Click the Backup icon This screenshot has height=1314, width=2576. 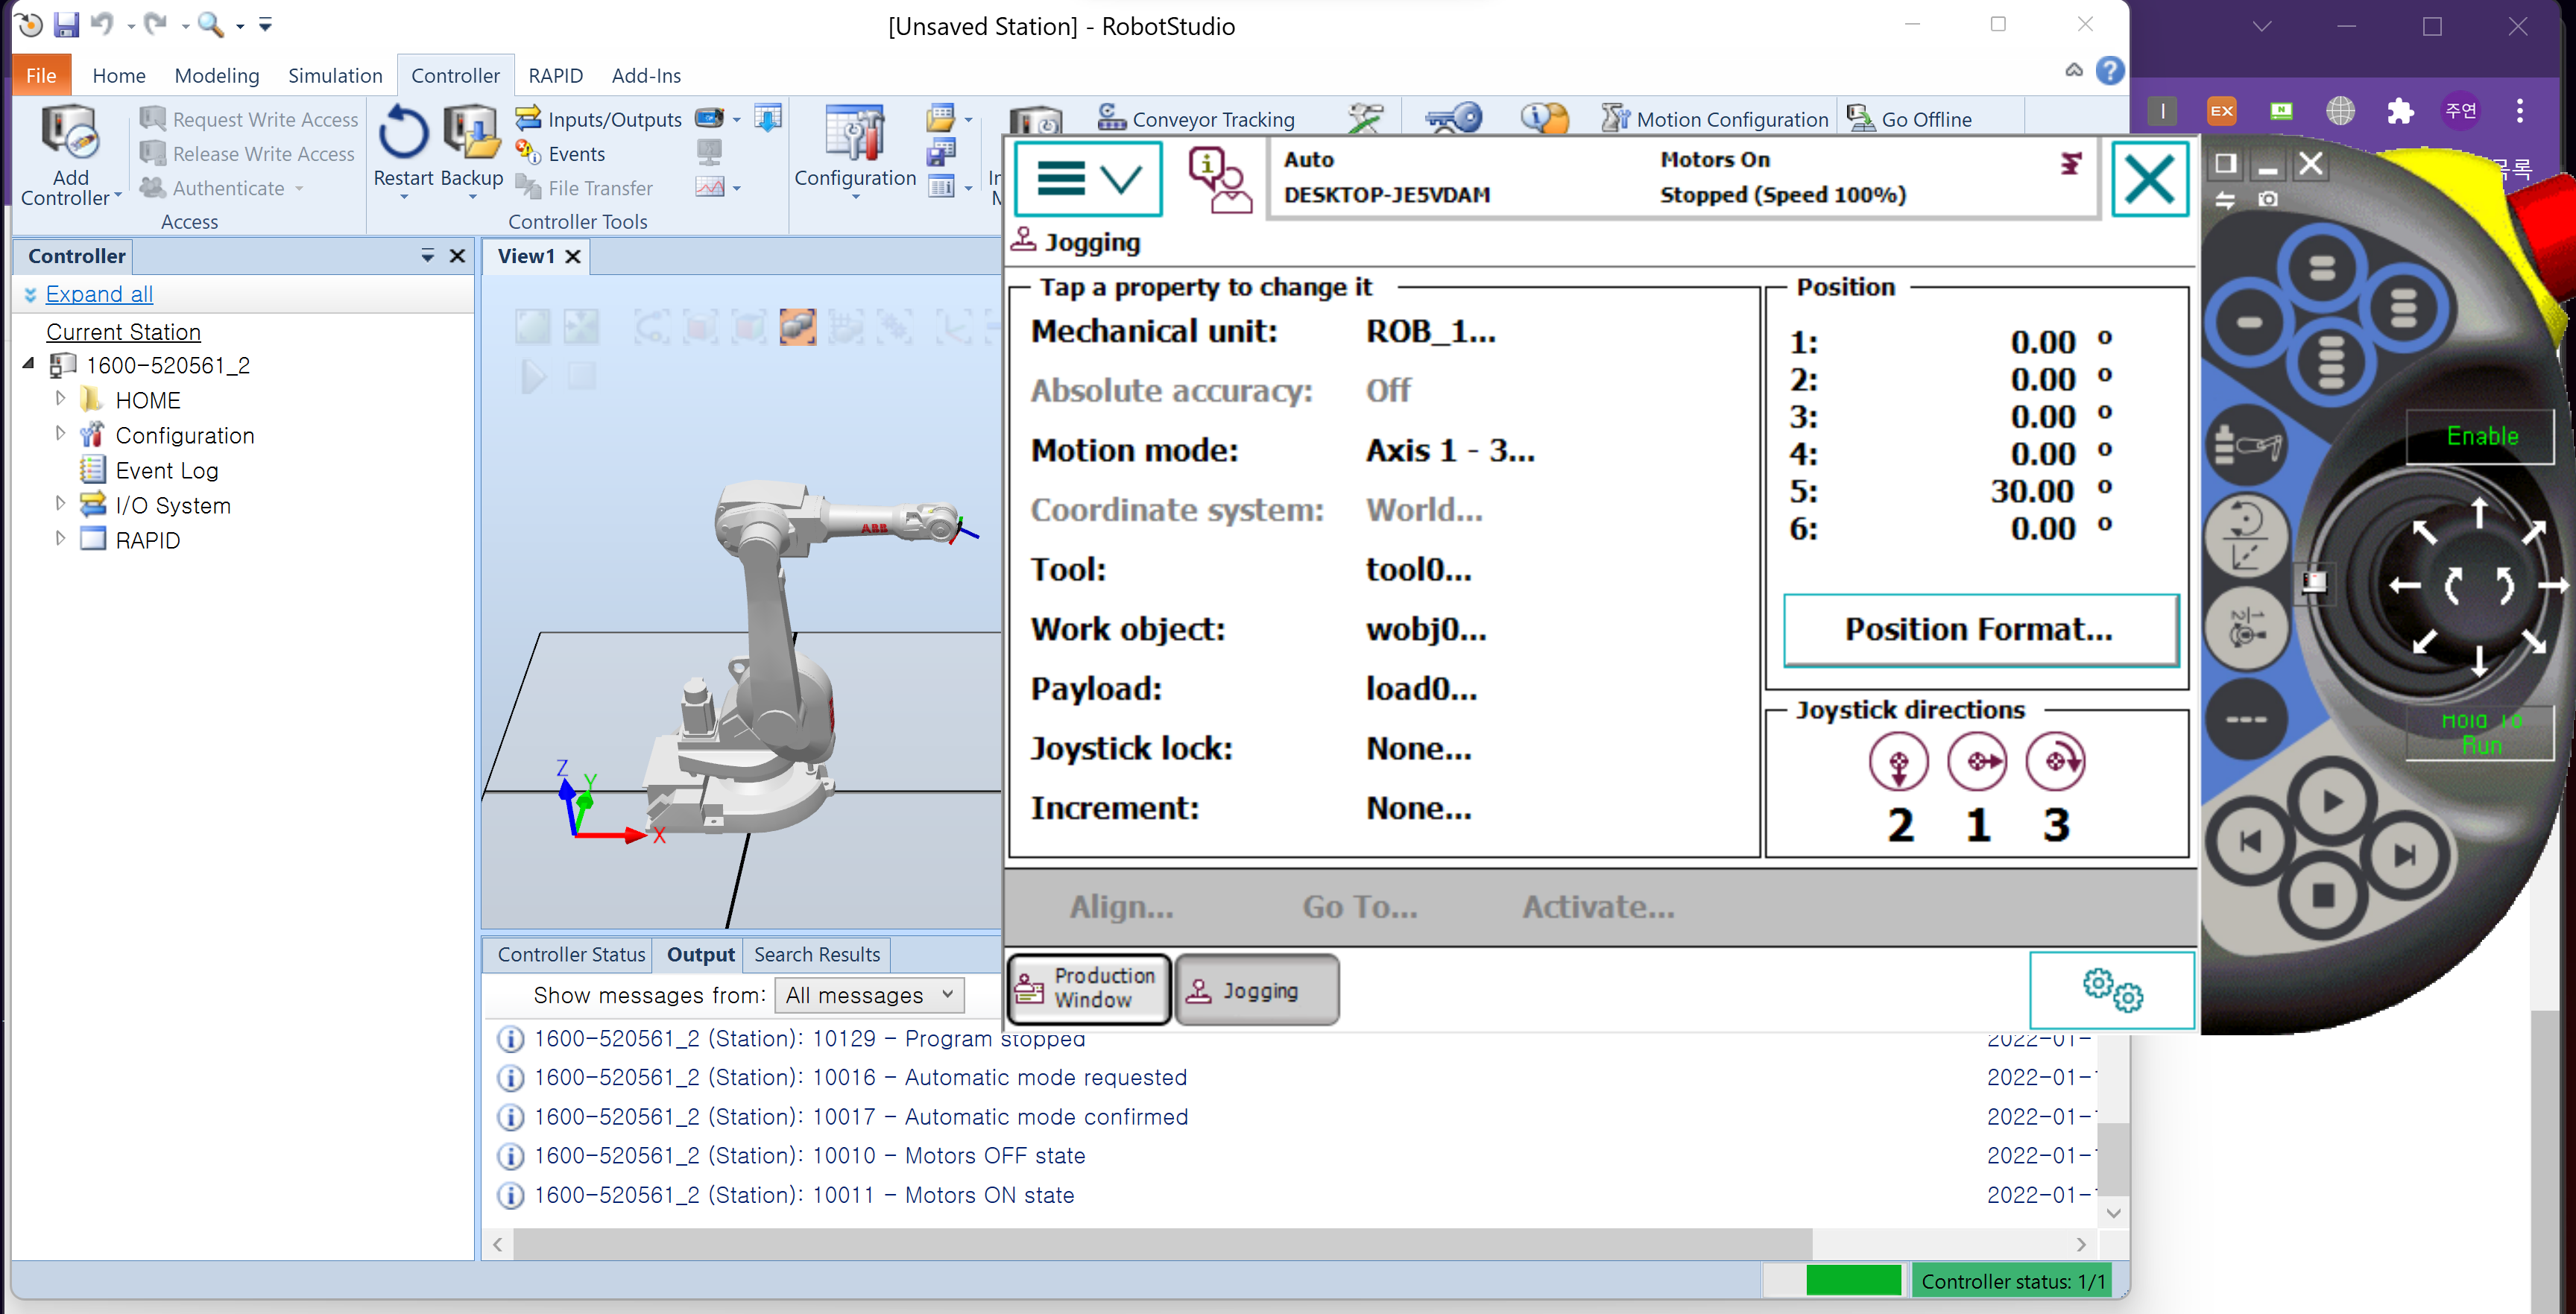pyautogui.click(x=471, y=132)
